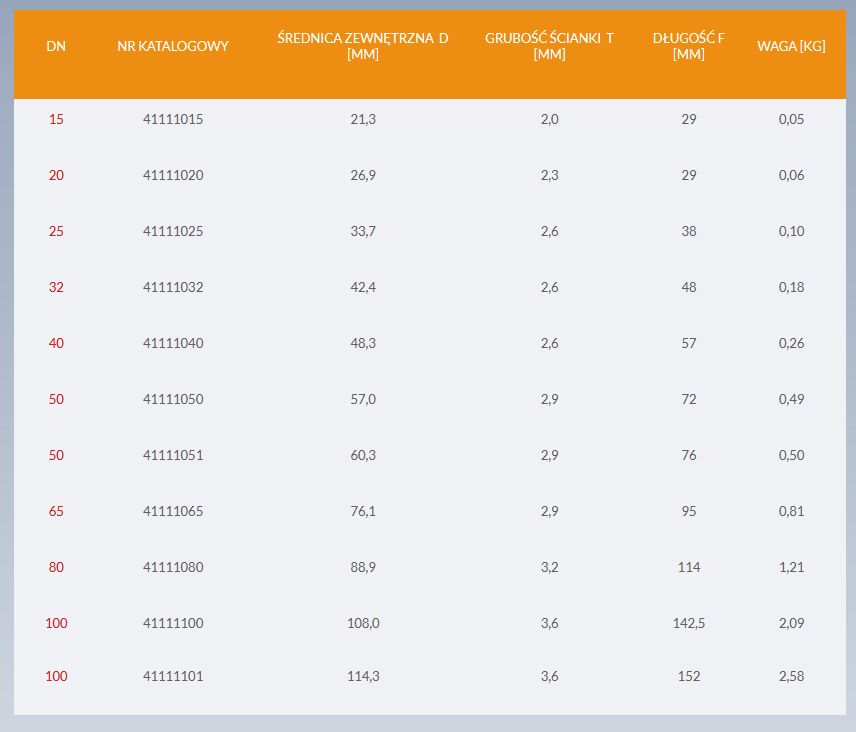The height and width of the screenshot is (732, 856).
Task: Click the GRUBOŚĆ ŚCIANKI T header
Action: (x=549, y=46)
